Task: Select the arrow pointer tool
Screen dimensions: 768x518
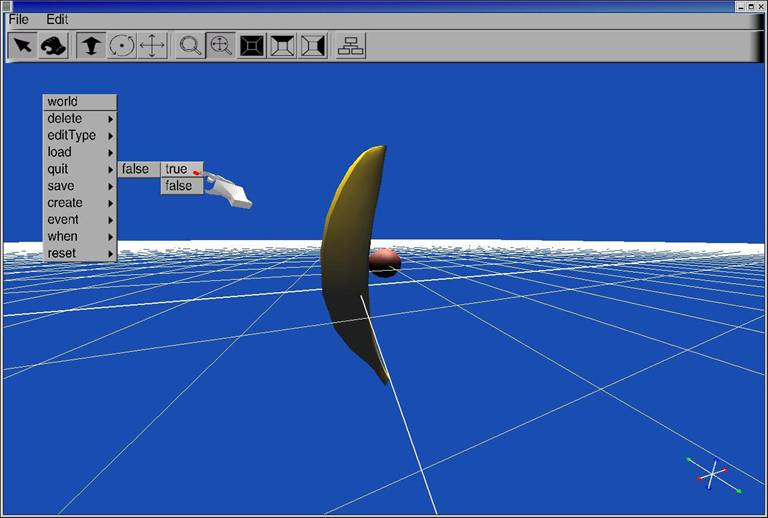Action: (23, 46)
